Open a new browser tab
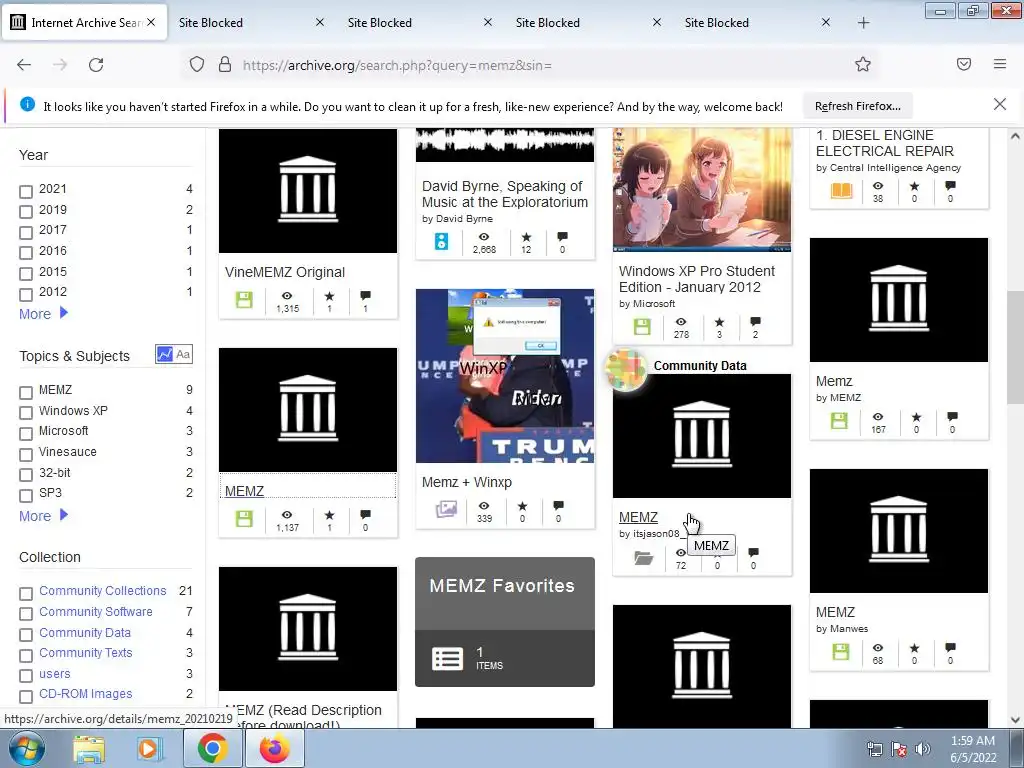Image resolution: width=1024 pixels, height=768 pixels. 863,23
